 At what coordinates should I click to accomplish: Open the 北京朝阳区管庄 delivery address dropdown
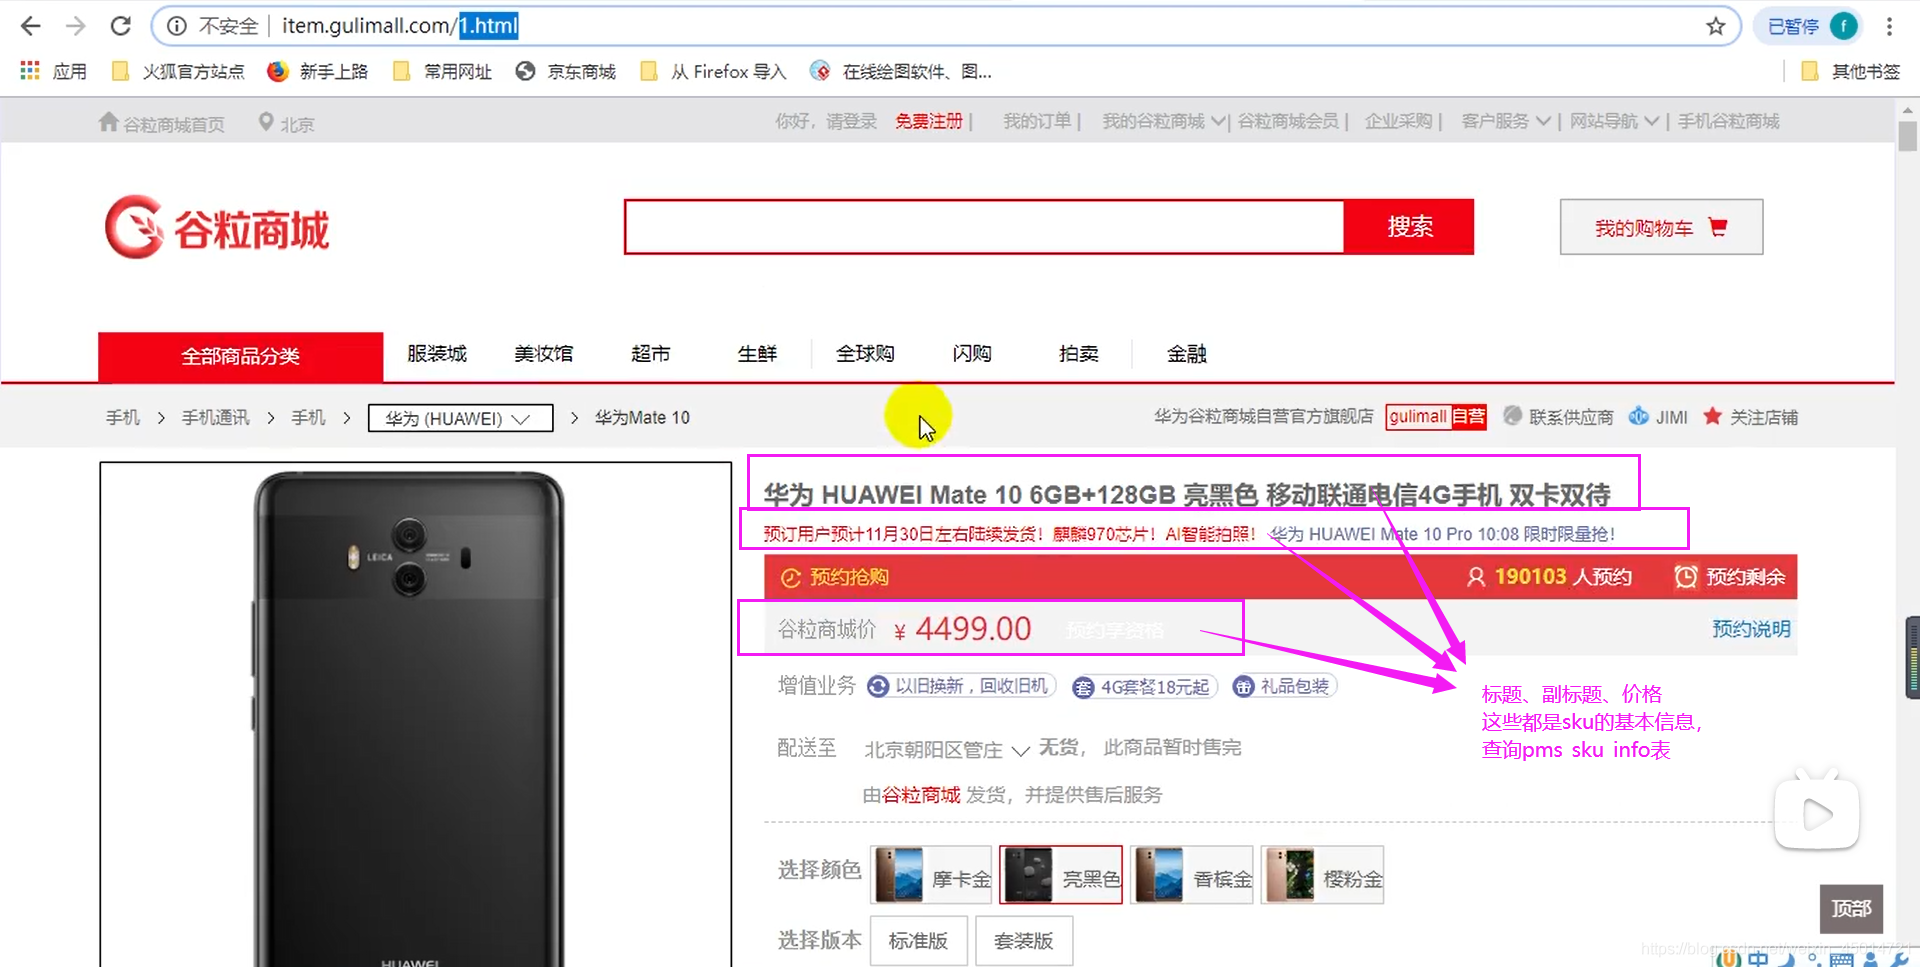coord(946,749)
